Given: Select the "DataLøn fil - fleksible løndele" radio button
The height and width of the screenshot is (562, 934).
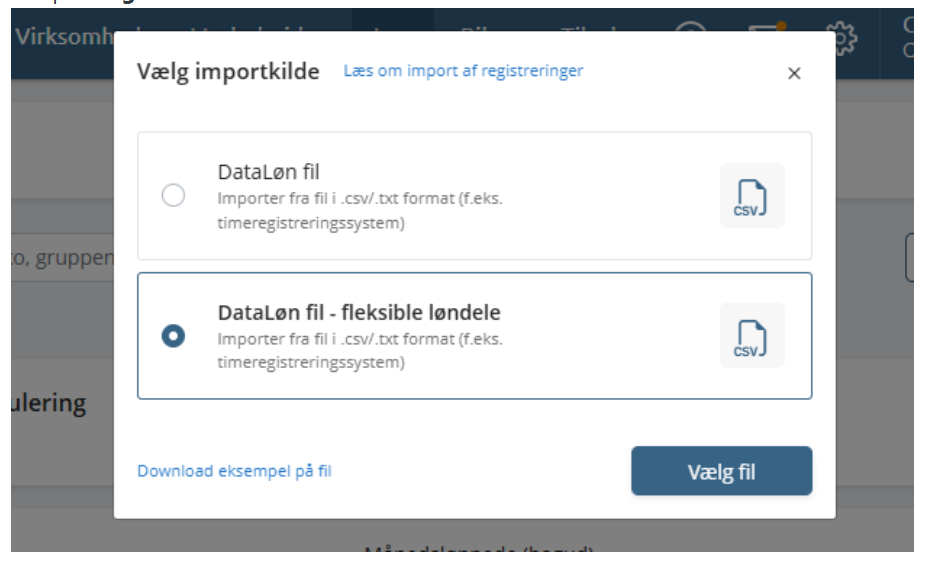Looking at the screenshot, I should tap(173, 337).
